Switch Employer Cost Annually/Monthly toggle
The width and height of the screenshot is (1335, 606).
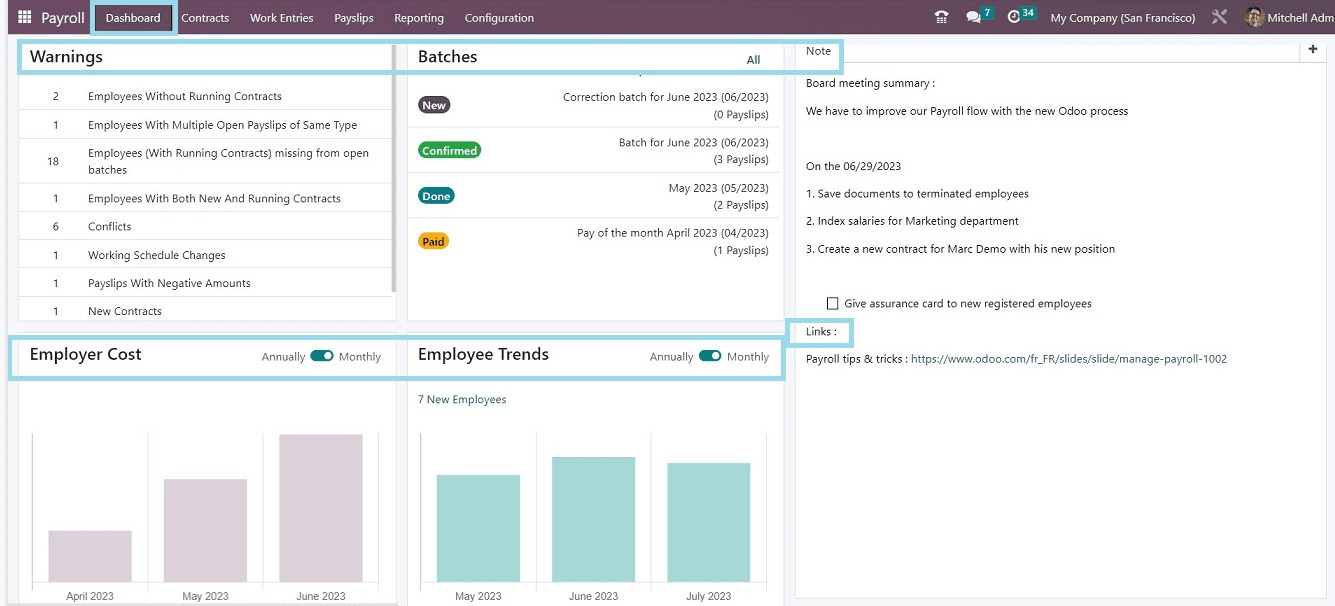322,356
